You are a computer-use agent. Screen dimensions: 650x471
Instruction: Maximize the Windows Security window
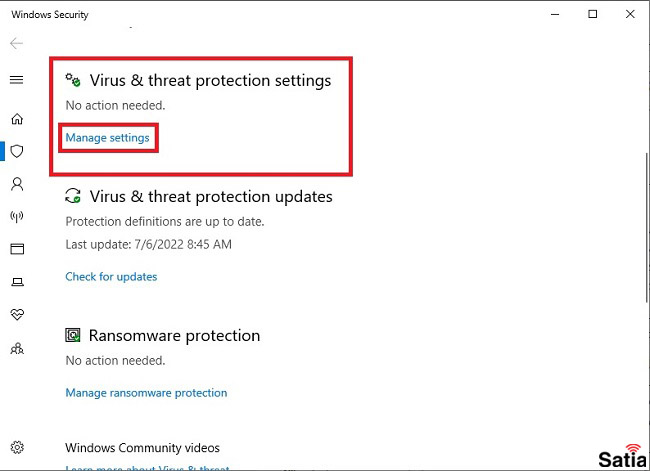(x=593, y=14)
